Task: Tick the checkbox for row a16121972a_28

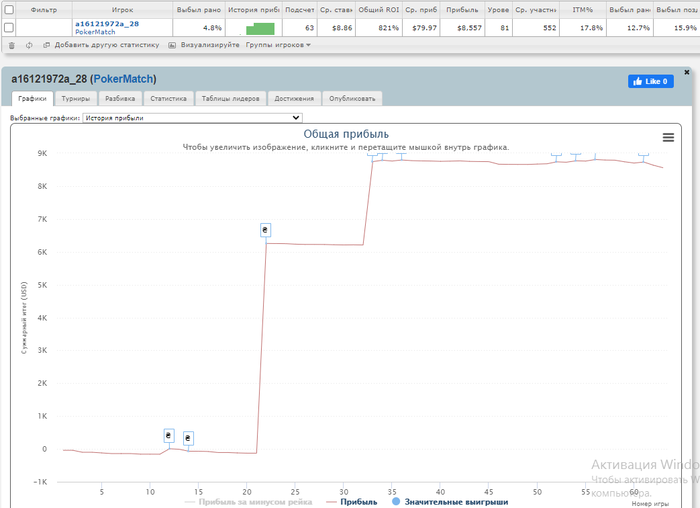Action: pos(9,28)
